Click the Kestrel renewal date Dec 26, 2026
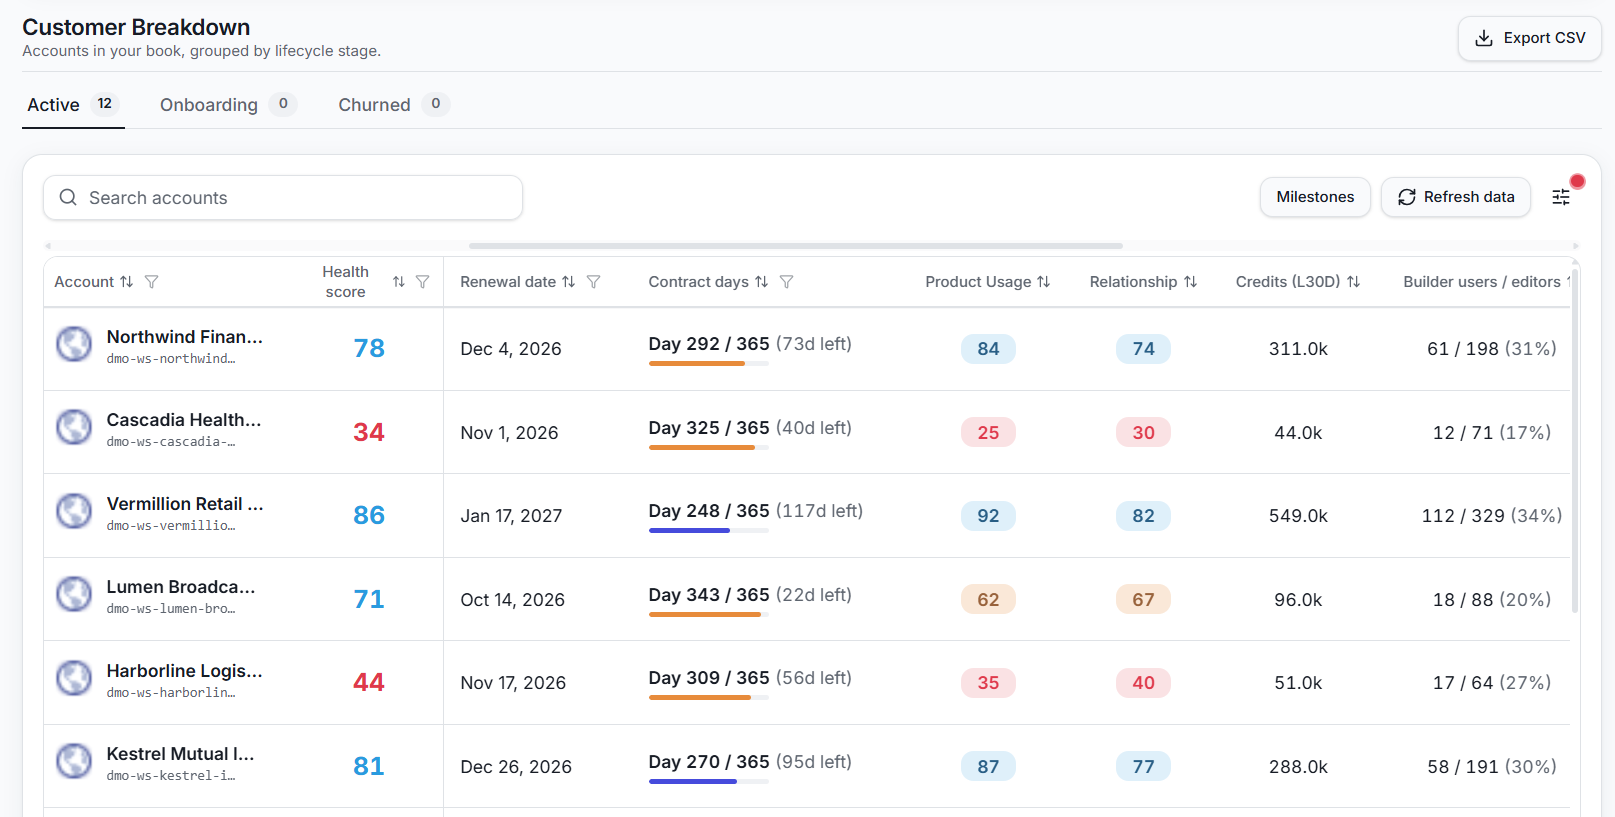The image size is (1615, 817). 516,767
